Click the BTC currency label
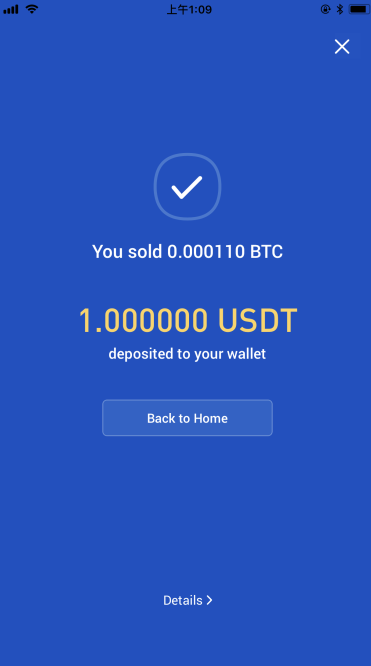This screenshot has width=371, height=666. (x=266, y=251)
